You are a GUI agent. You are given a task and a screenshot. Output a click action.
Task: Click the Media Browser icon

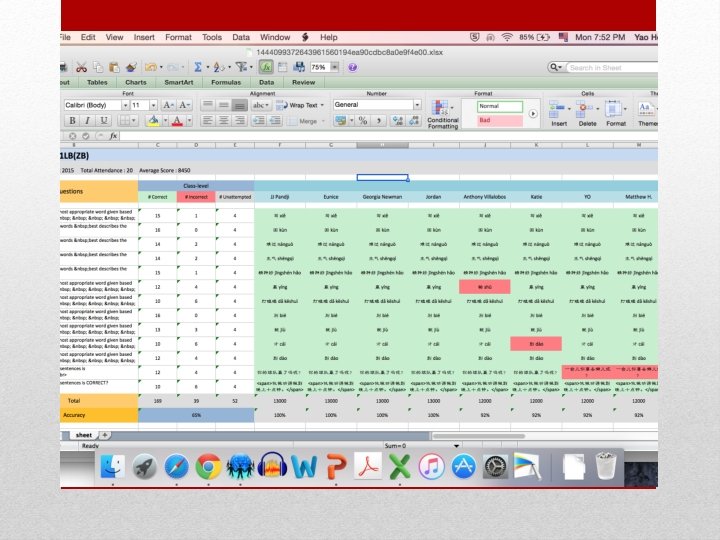[x=299, y=68]
